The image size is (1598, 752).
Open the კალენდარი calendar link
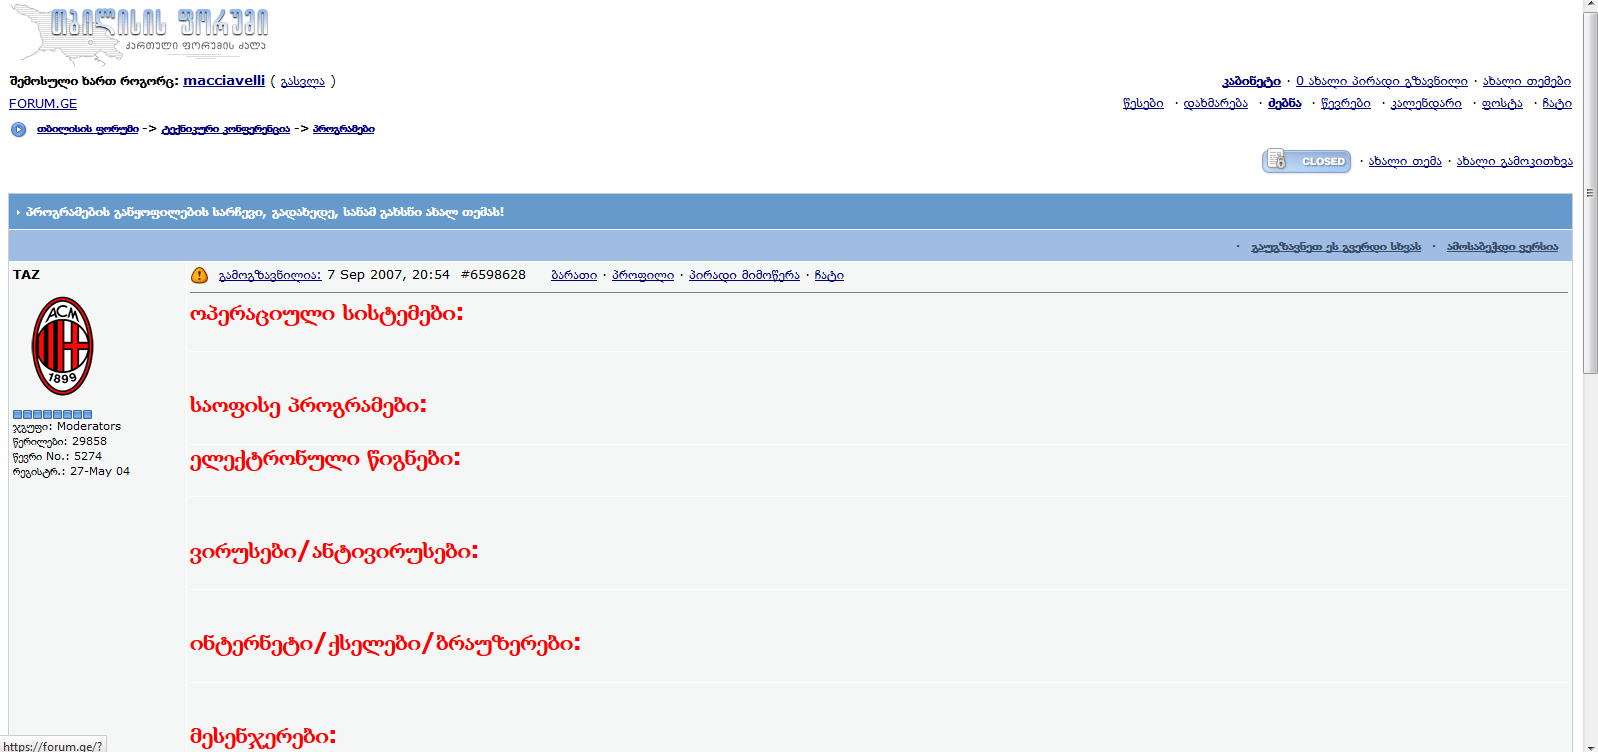[1426, 104]
